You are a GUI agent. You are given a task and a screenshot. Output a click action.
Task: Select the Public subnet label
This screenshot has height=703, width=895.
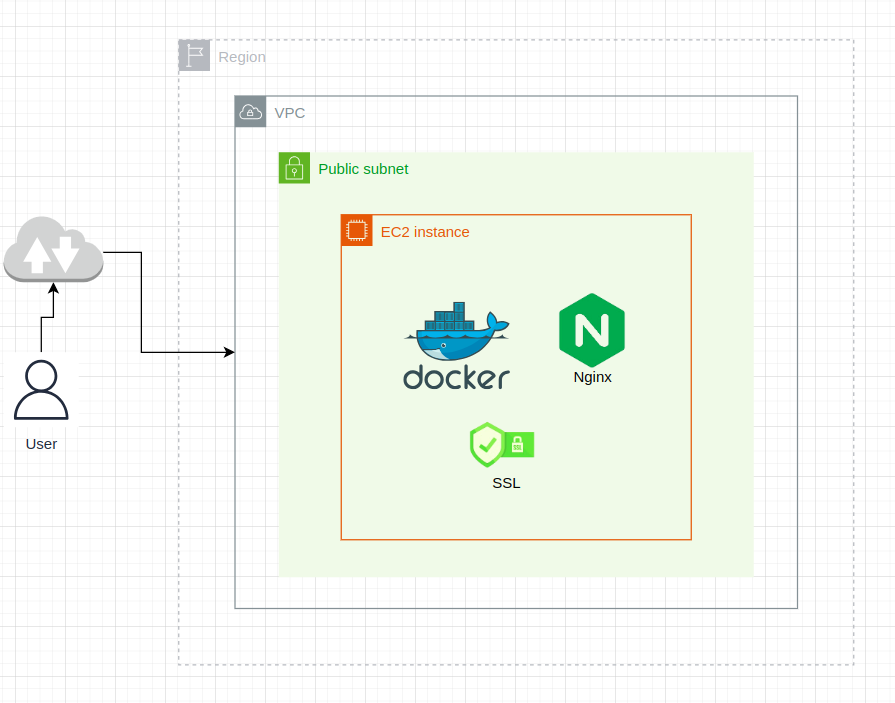pyautogui.click(x=363, y=169)
